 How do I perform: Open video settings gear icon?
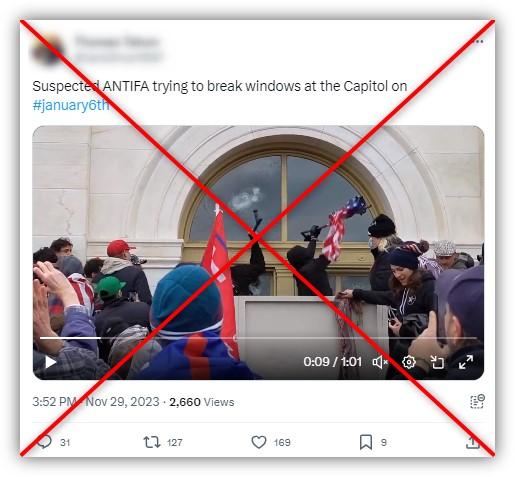[x=409, y=362]
